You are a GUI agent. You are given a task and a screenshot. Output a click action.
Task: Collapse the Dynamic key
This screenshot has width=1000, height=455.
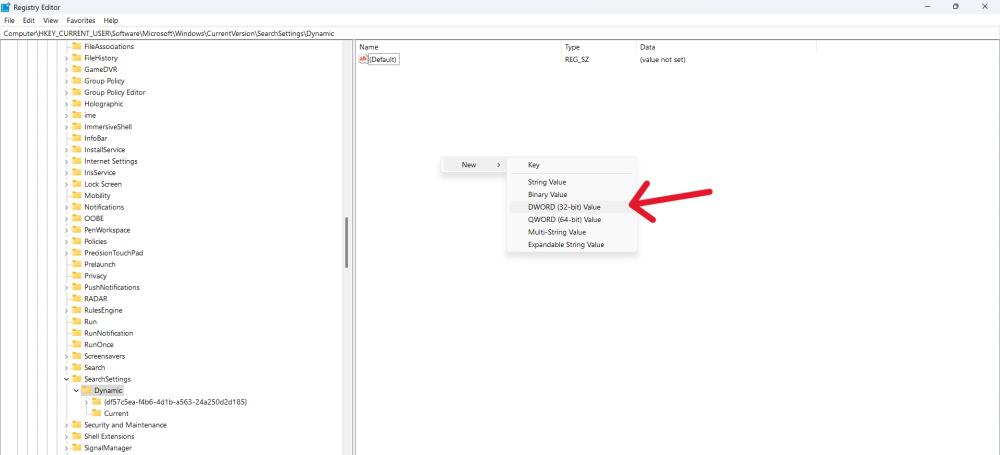77,391
